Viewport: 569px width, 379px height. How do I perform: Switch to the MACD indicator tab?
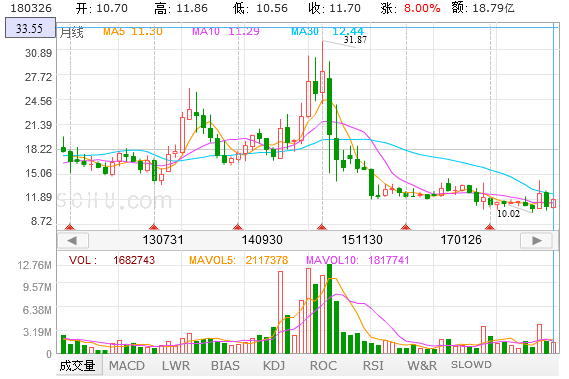pyautogui.click(x=127, y=366)
